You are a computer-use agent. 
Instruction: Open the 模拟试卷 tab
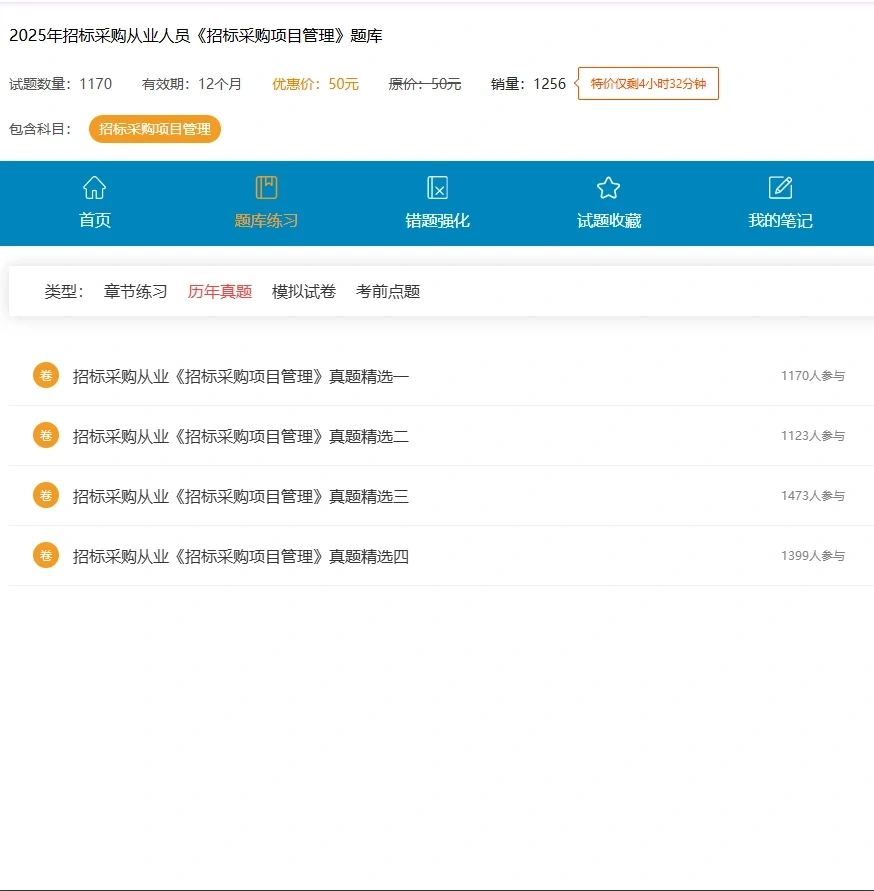(x=303, y=291)
